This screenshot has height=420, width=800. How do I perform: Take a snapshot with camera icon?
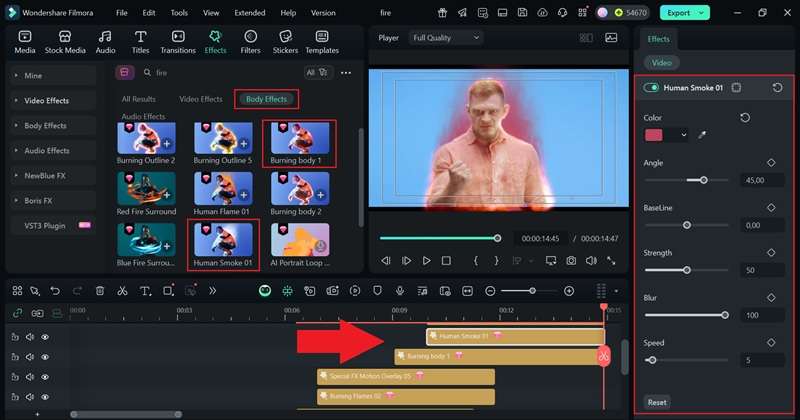571,261
